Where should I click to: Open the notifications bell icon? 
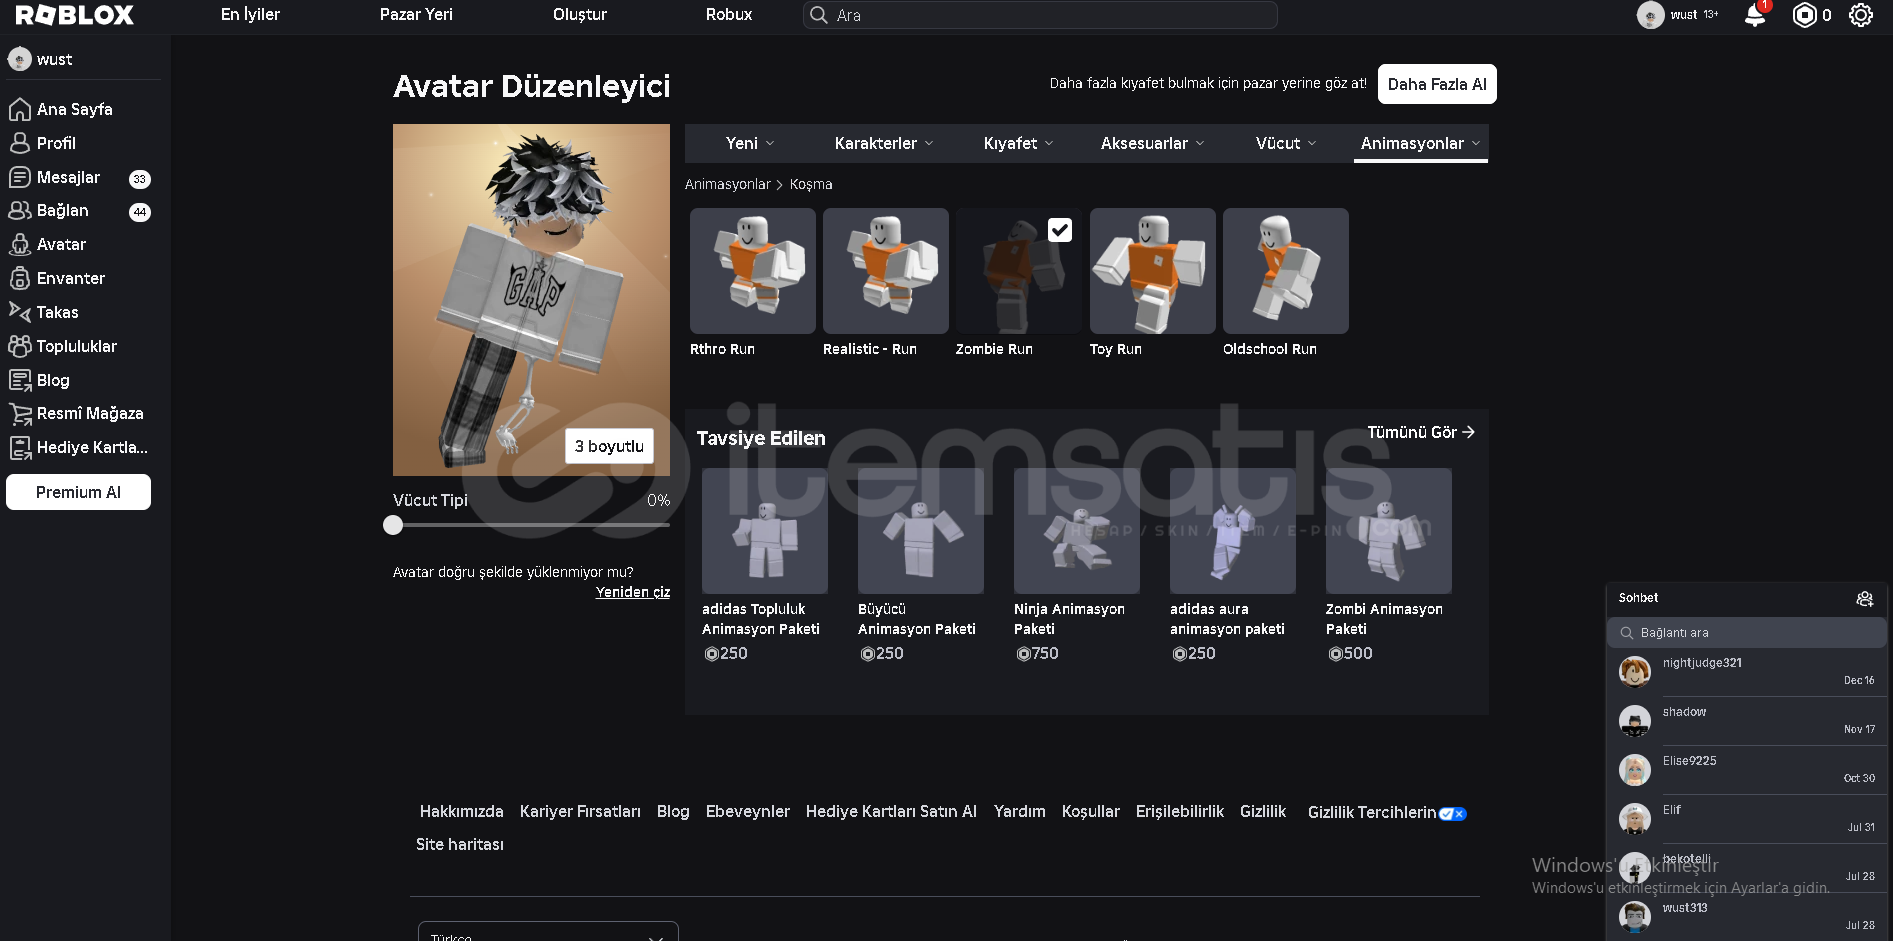1754,15
